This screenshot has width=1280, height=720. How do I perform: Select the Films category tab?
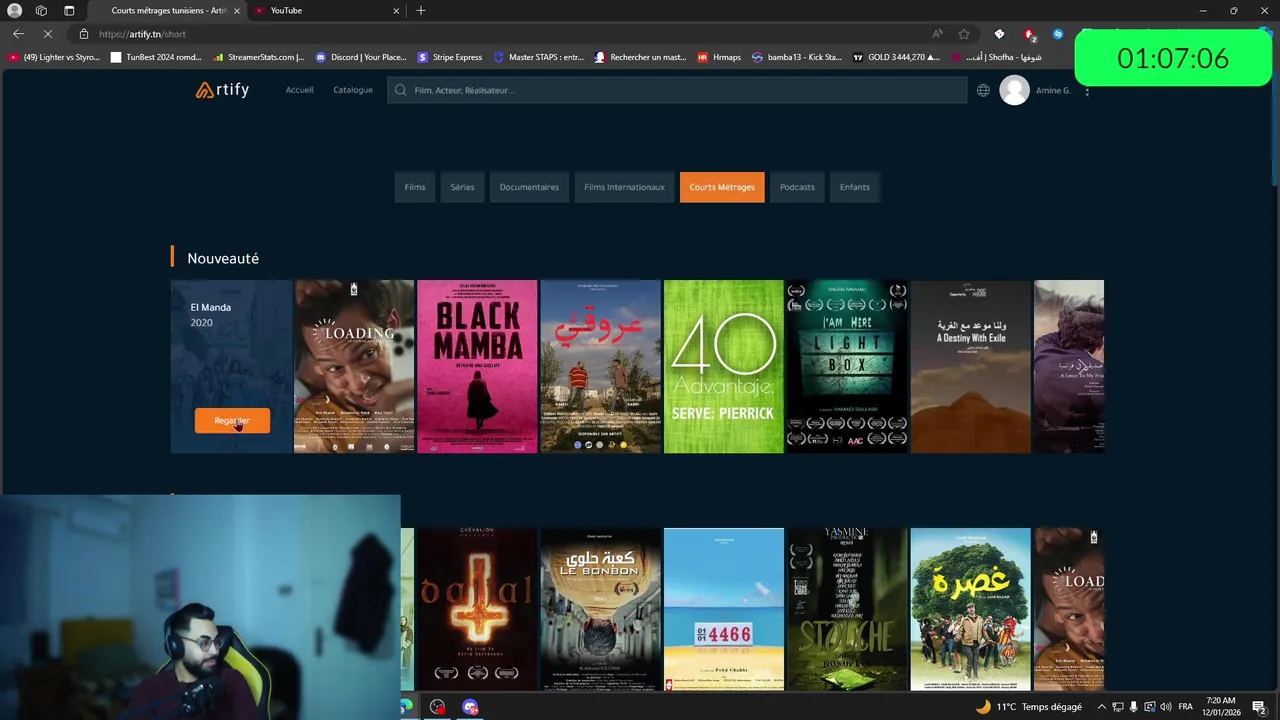[415, 187]
